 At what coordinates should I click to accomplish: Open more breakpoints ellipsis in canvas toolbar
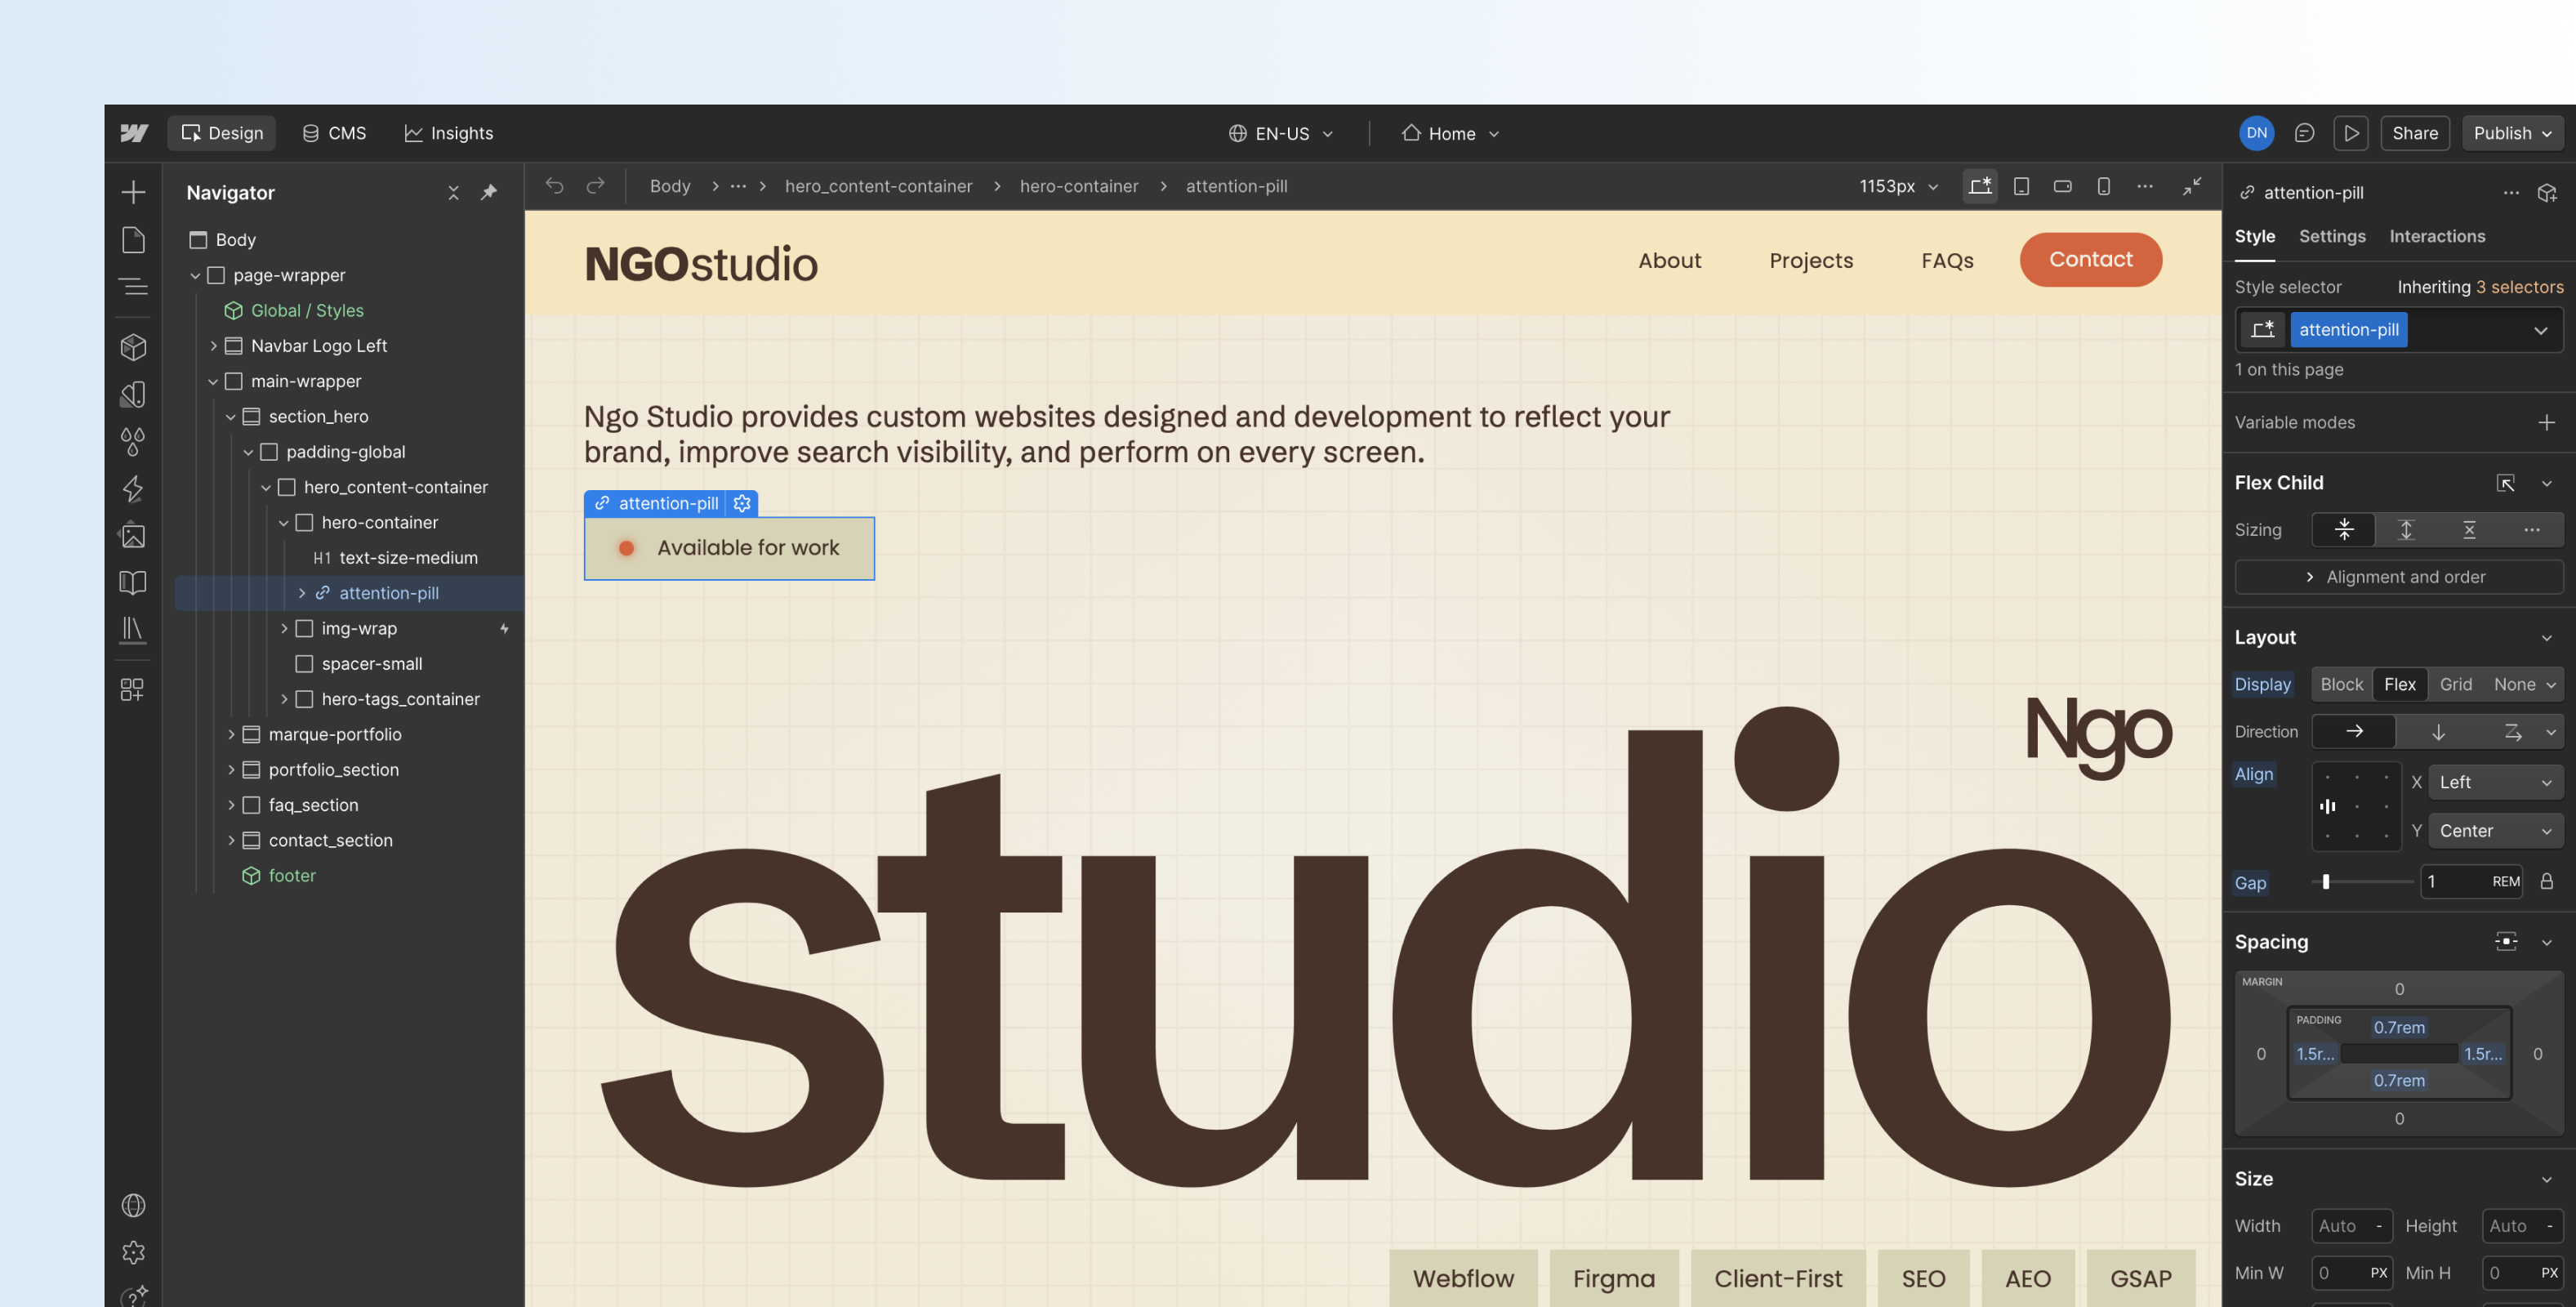(2145, 186)
